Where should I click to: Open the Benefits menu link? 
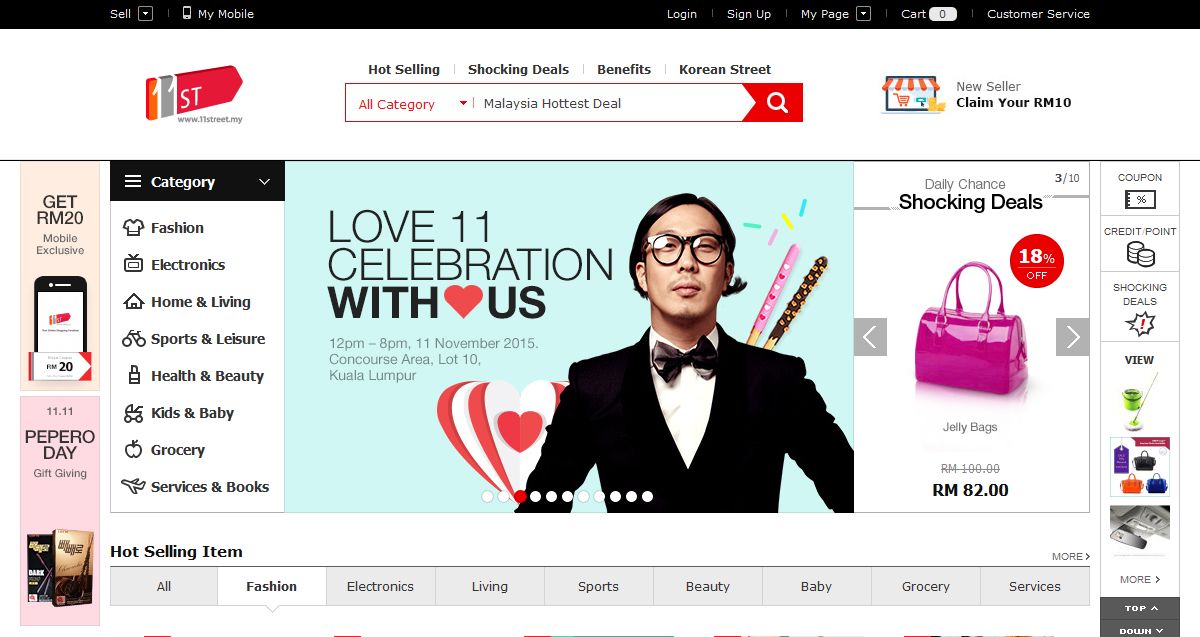(x=624, y=69)
